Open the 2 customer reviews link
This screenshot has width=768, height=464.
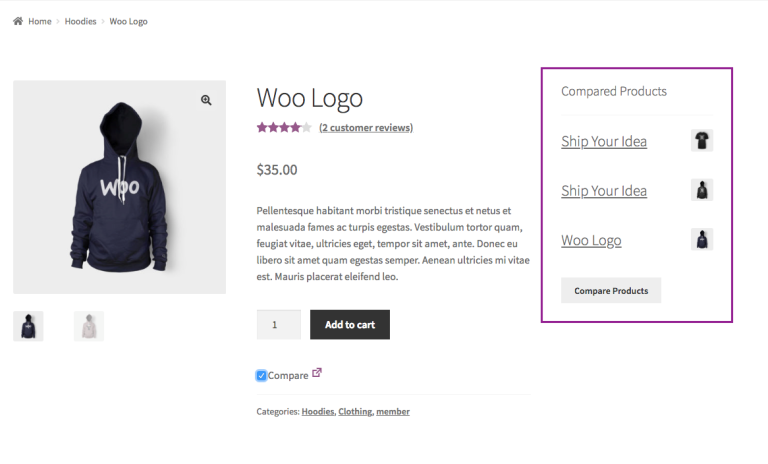pyautogui.click(x=365, y=127)
